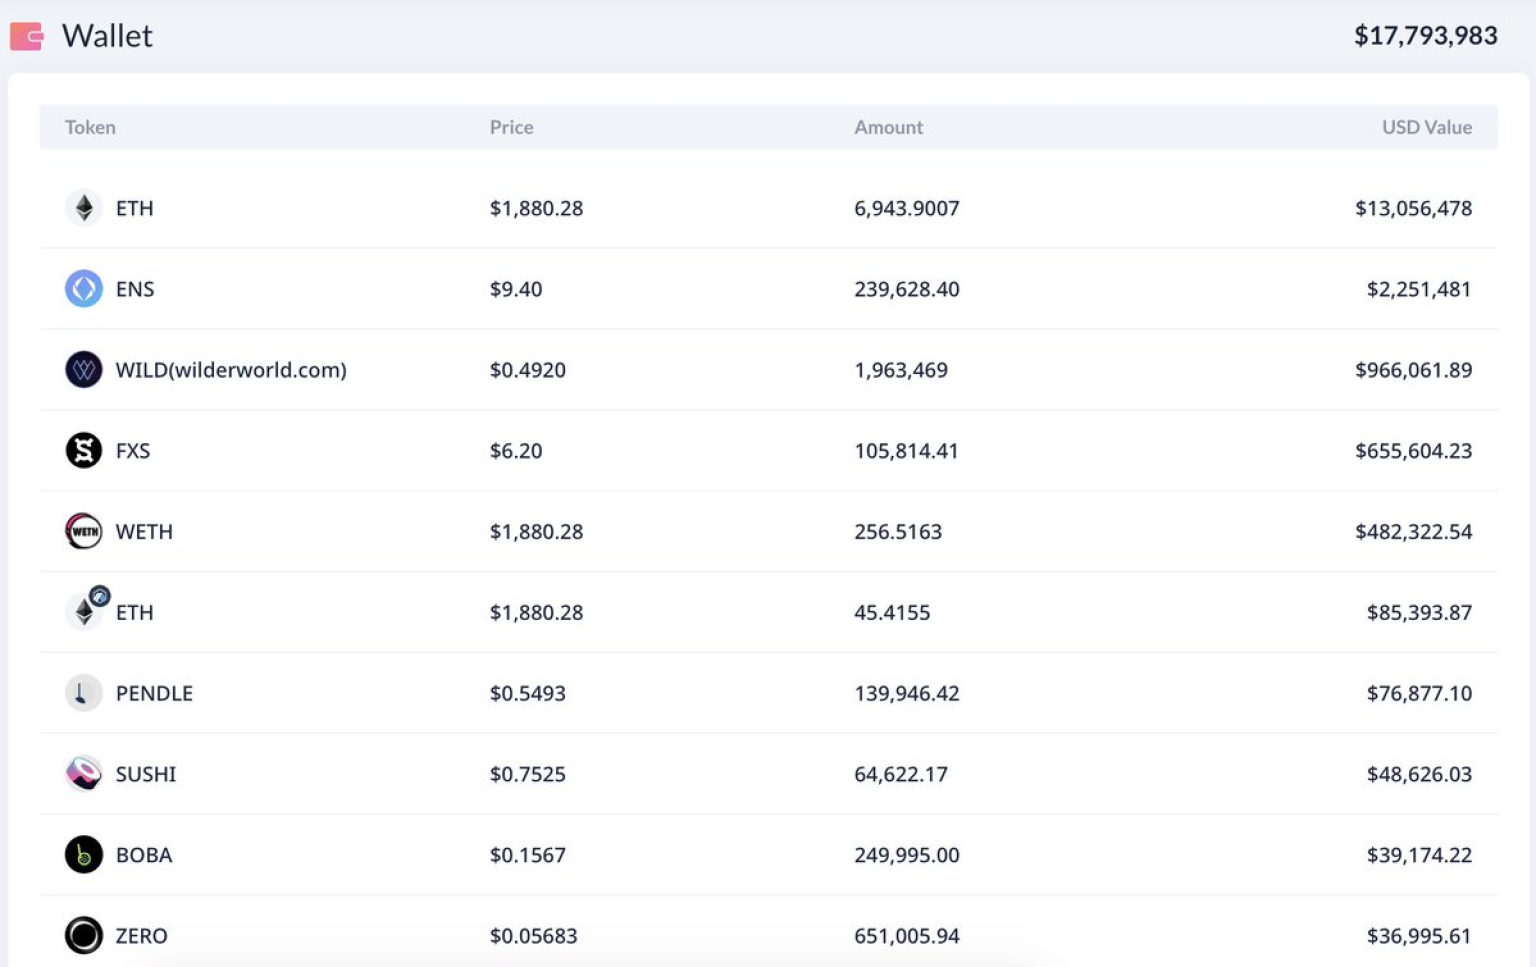Click the Amount column header

[888, 127]
